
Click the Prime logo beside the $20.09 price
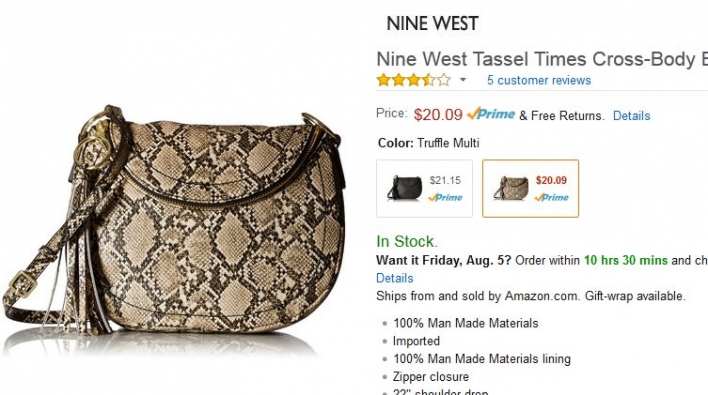tap(491, 114)
